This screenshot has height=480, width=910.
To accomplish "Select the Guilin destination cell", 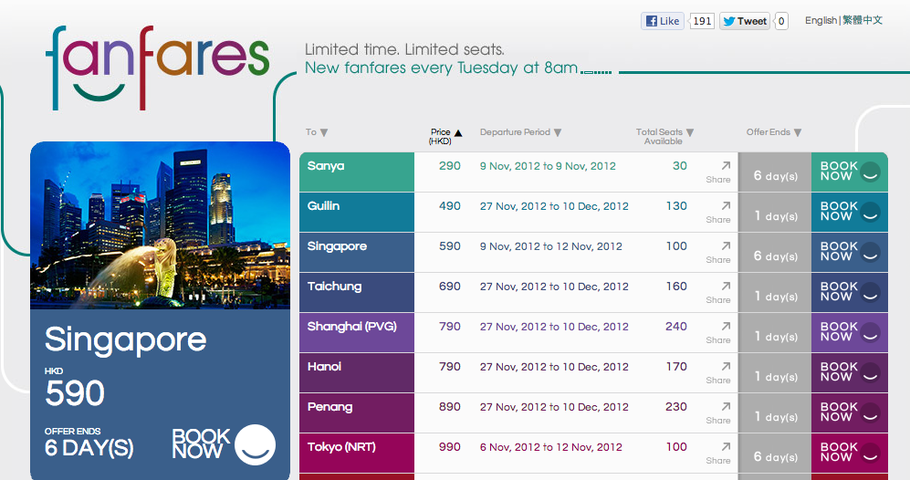I will click(x=357, y=212).
